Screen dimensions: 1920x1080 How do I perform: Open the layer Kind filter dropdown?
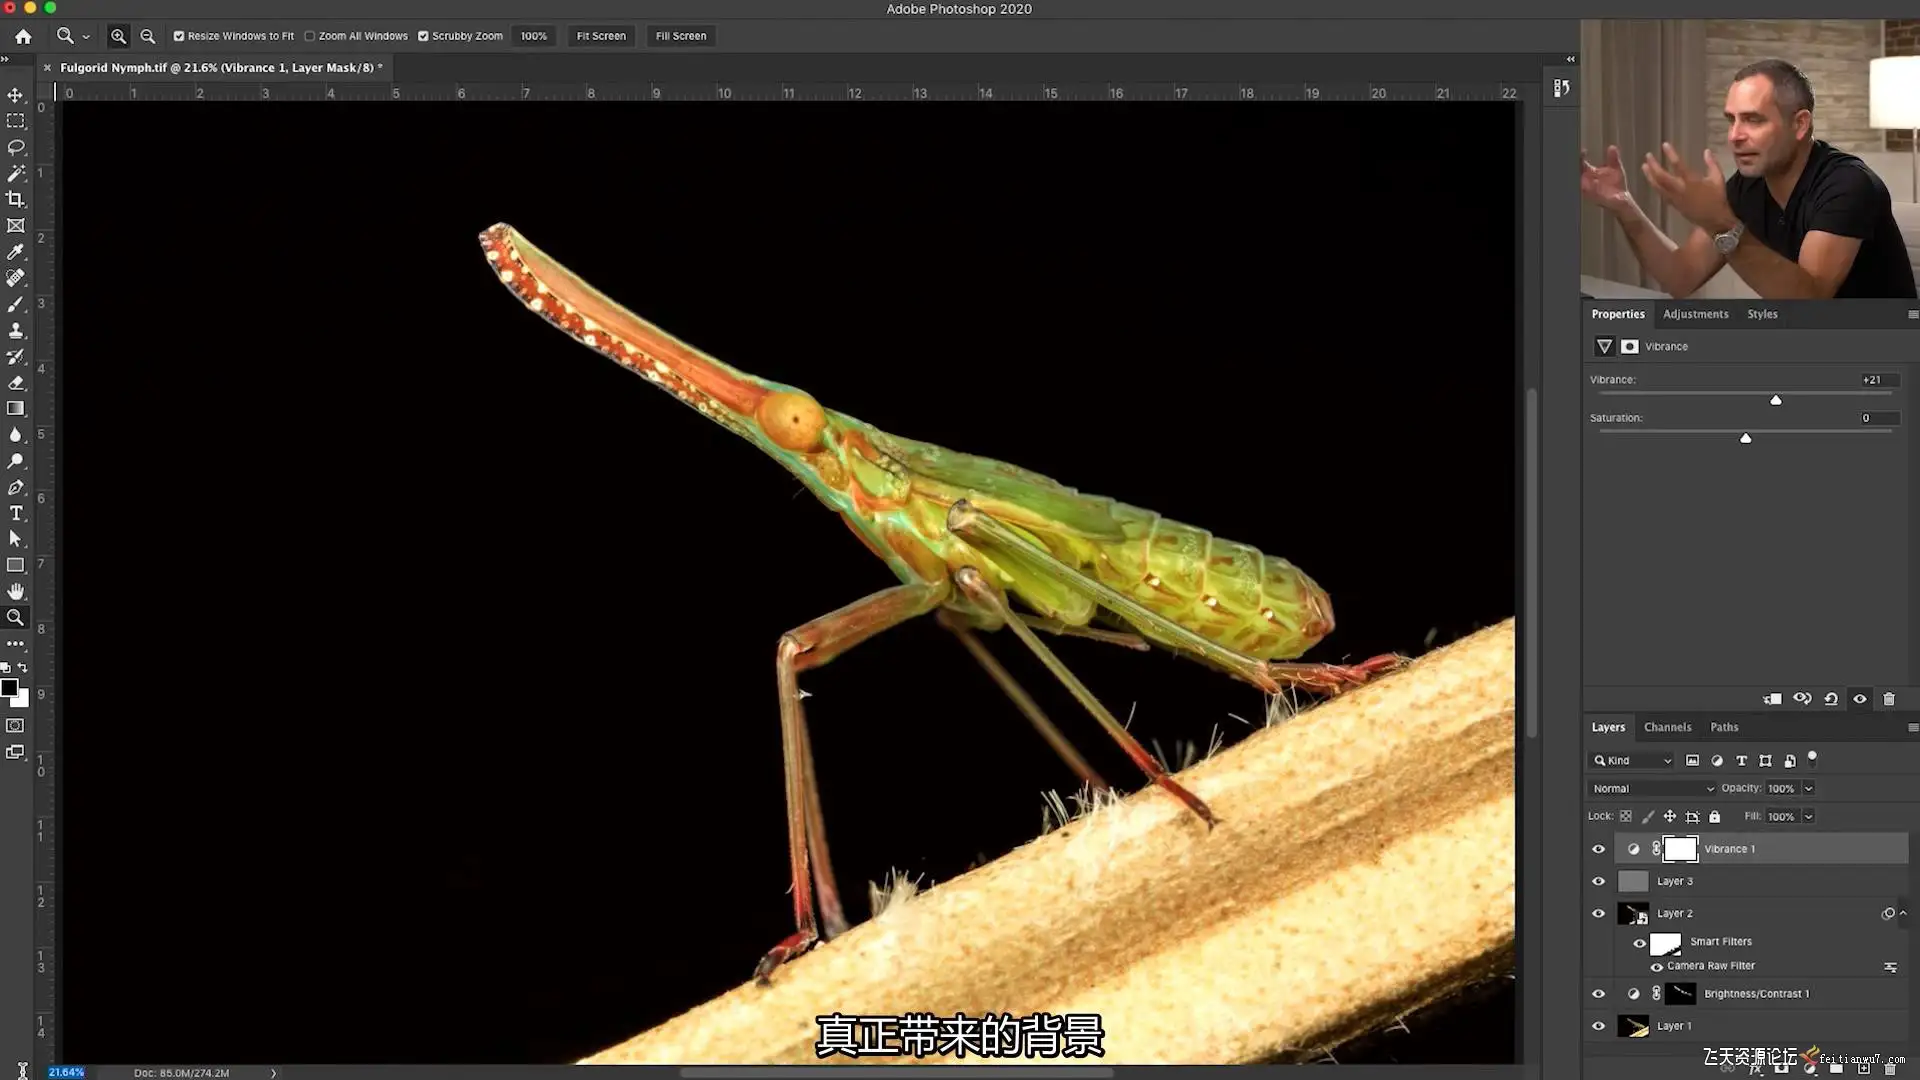pyautogui.click(x=1632, y=760)
